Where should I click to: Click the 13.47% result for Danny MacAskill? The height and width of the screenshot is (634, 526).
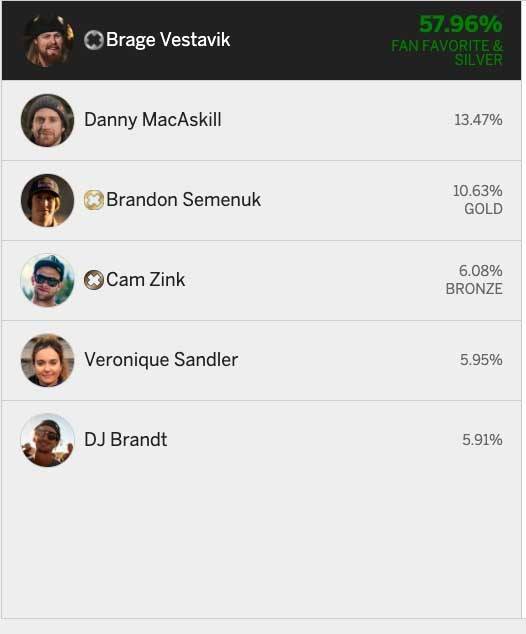(478, 120)
